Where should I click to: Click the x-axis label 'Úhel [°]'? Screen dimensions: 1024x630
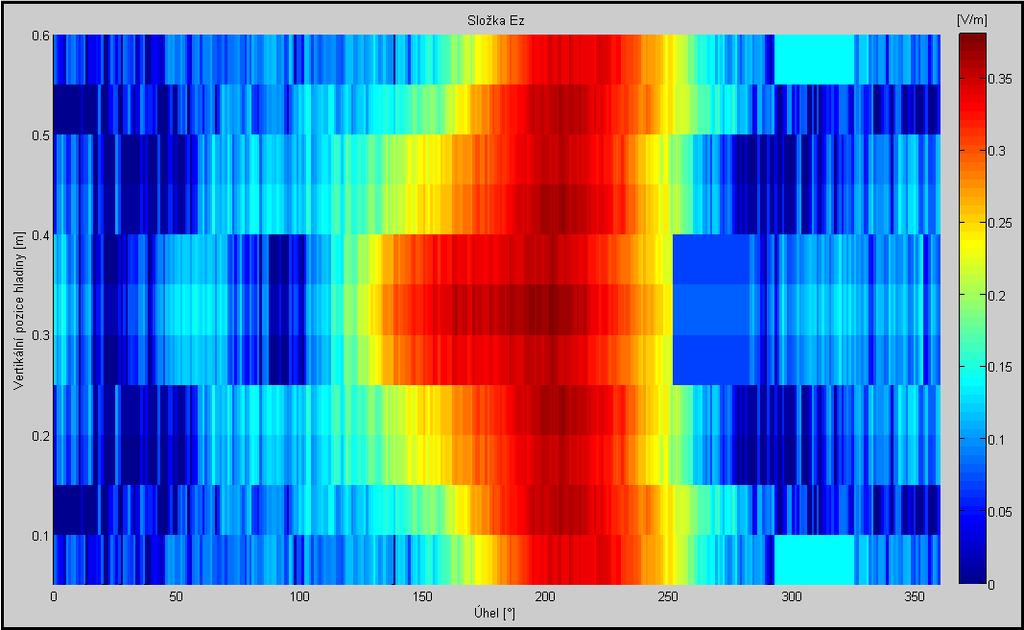494,613
